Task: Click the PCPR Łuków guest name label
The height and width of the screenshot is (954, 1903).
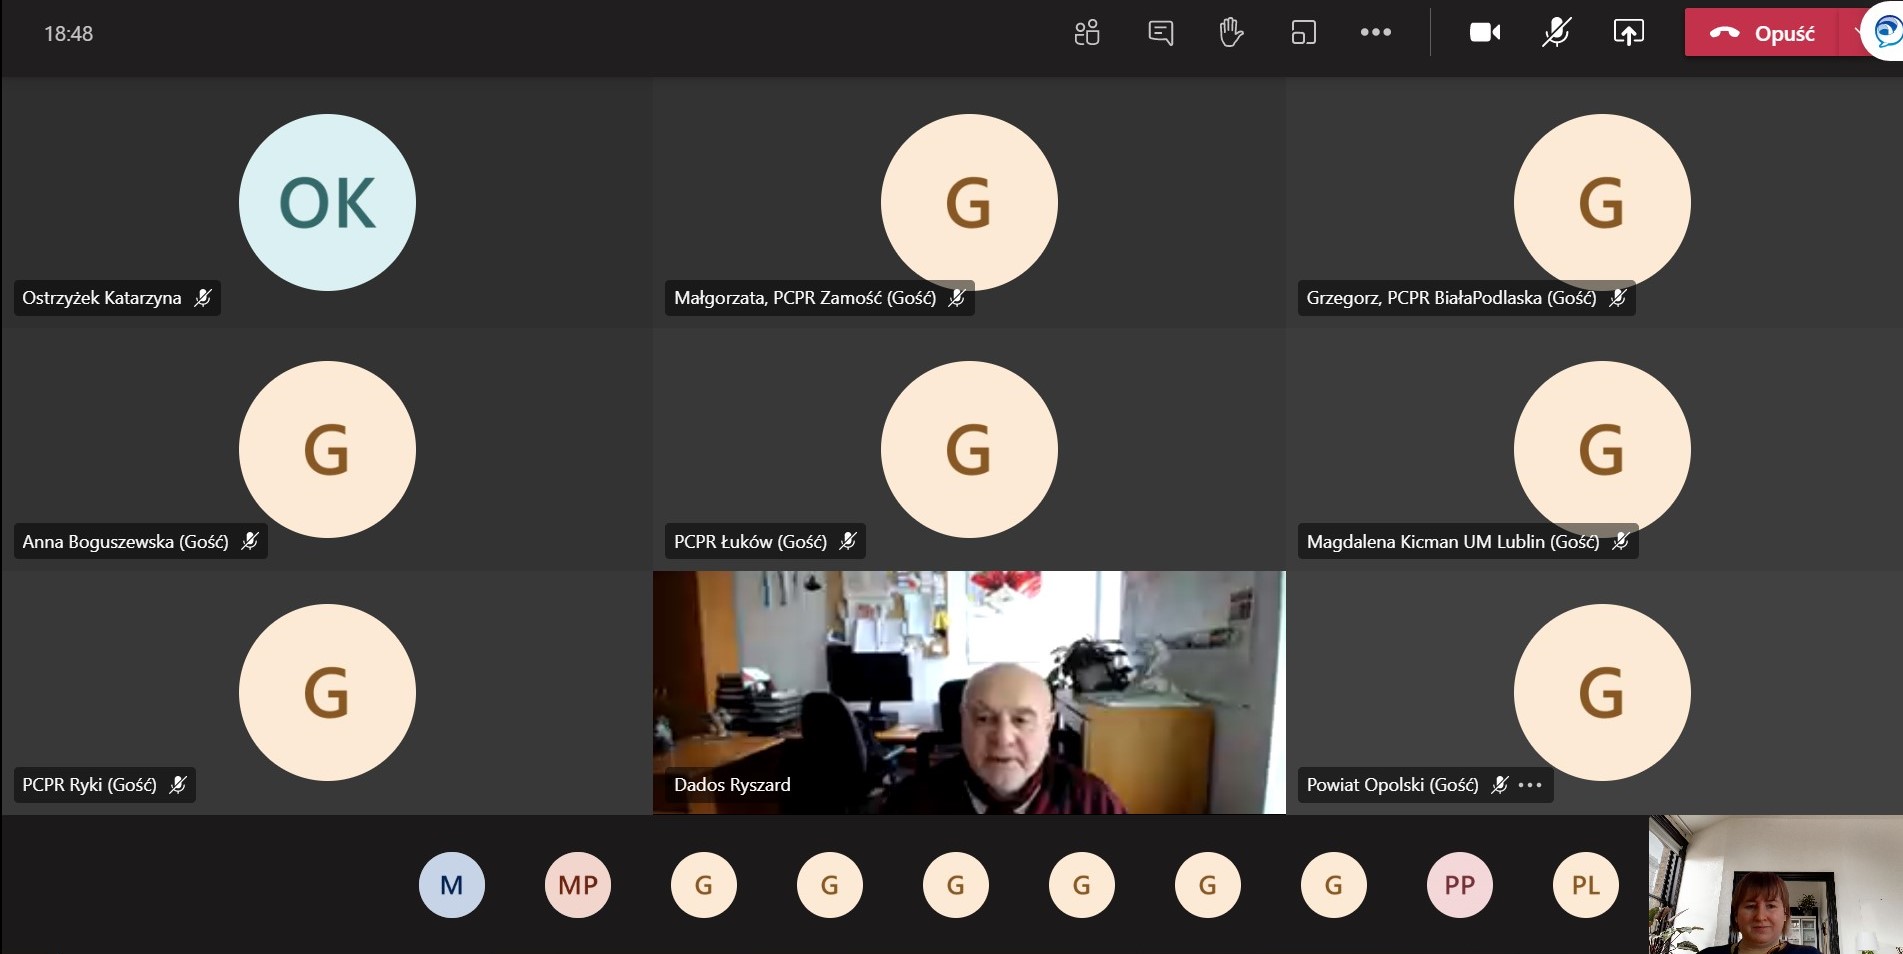Action: point(750,542)
